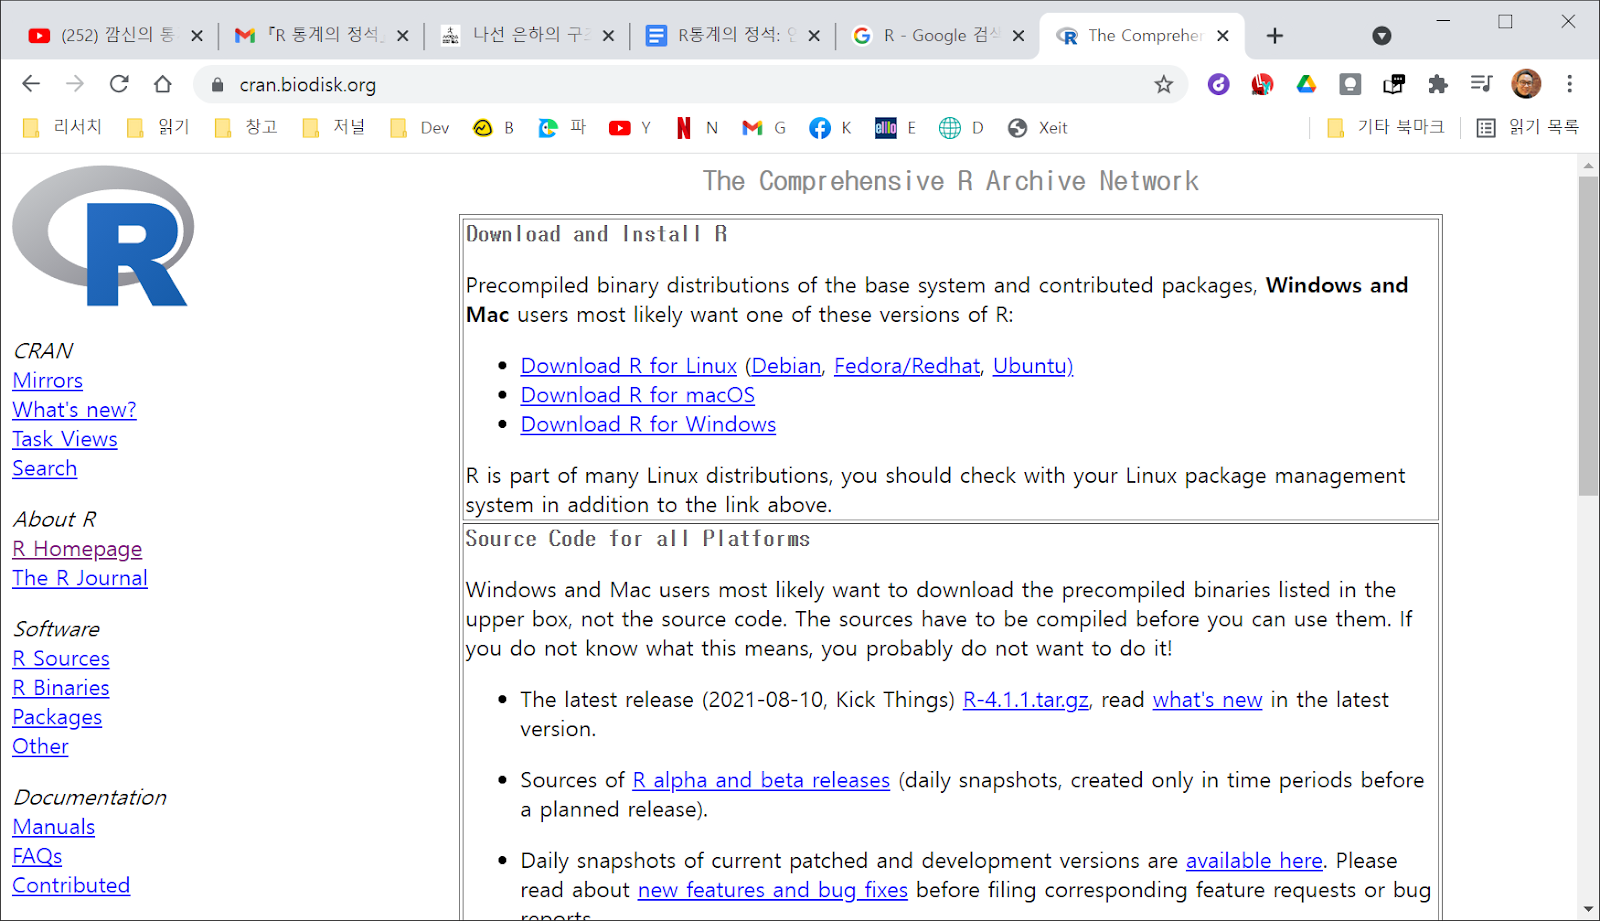Open the R Homepage link
This screenshot has height=921, width=1600.
tap(77, 549)
